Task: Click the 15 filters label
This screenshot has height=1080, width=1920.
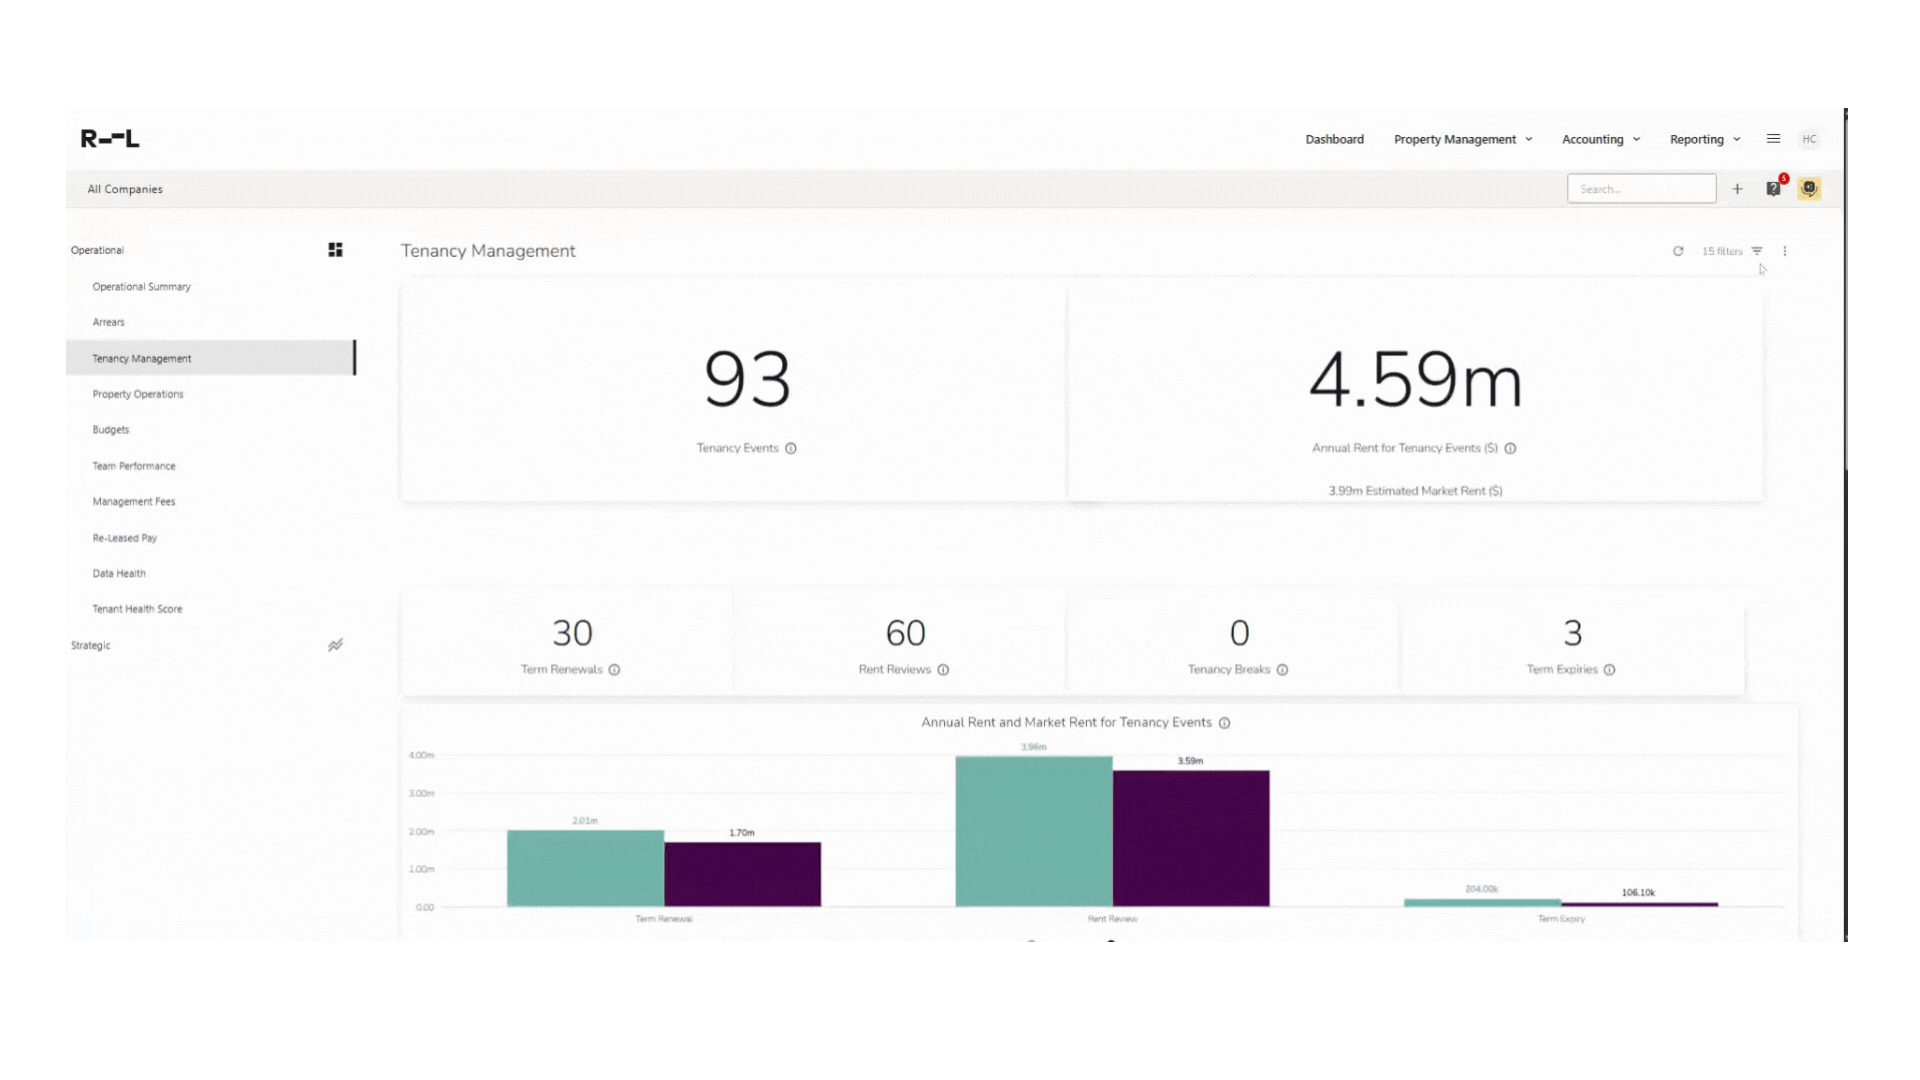Action: click(x=1722, y=251)
